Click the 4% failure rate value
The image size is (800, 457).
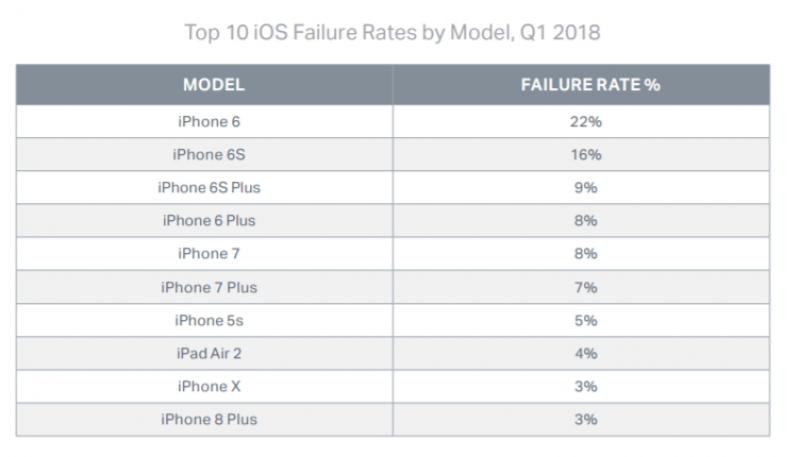[x=587, y=354]
